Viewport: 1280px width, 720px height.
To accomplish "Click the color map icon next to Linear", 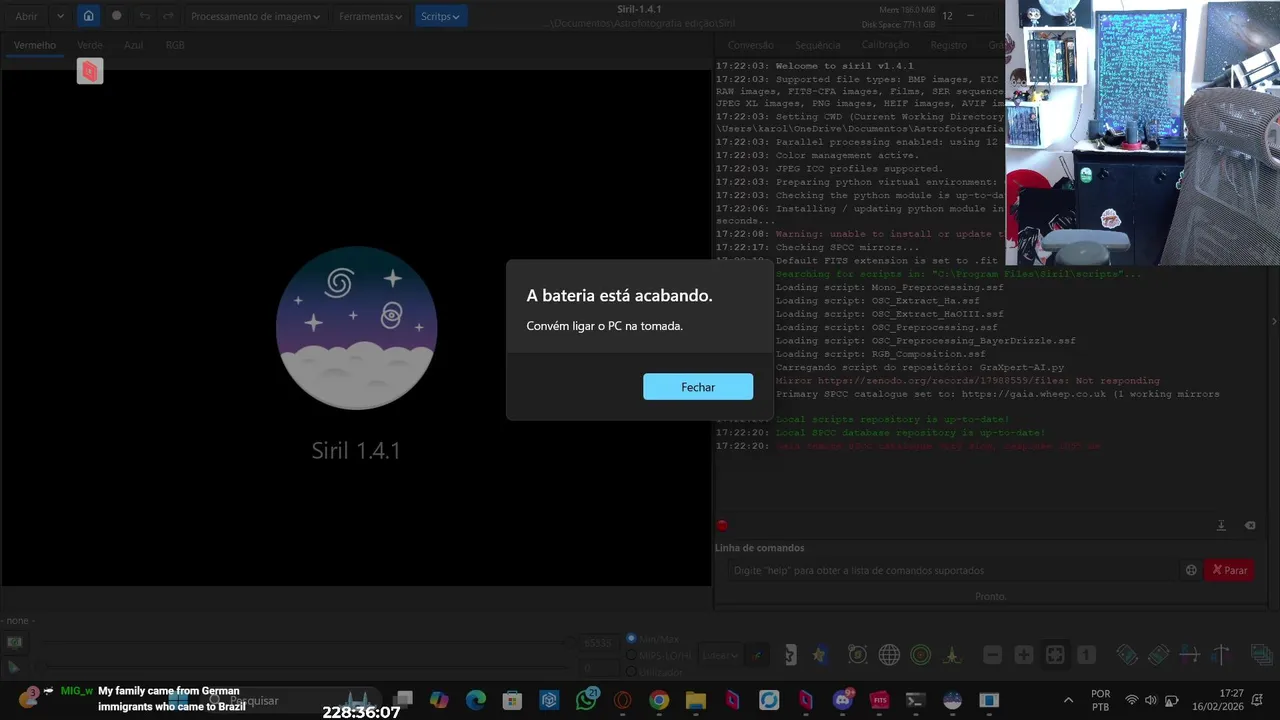I will point(757,655).
